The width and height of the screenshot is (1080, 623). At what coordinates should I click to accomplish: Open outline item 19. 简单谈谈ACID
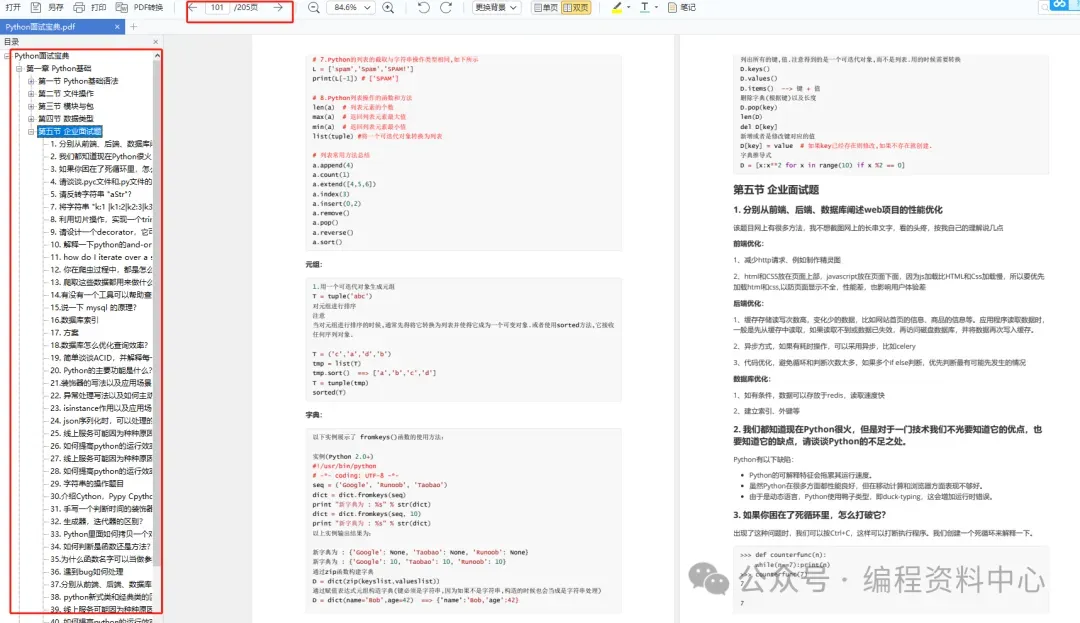(101, 357)
